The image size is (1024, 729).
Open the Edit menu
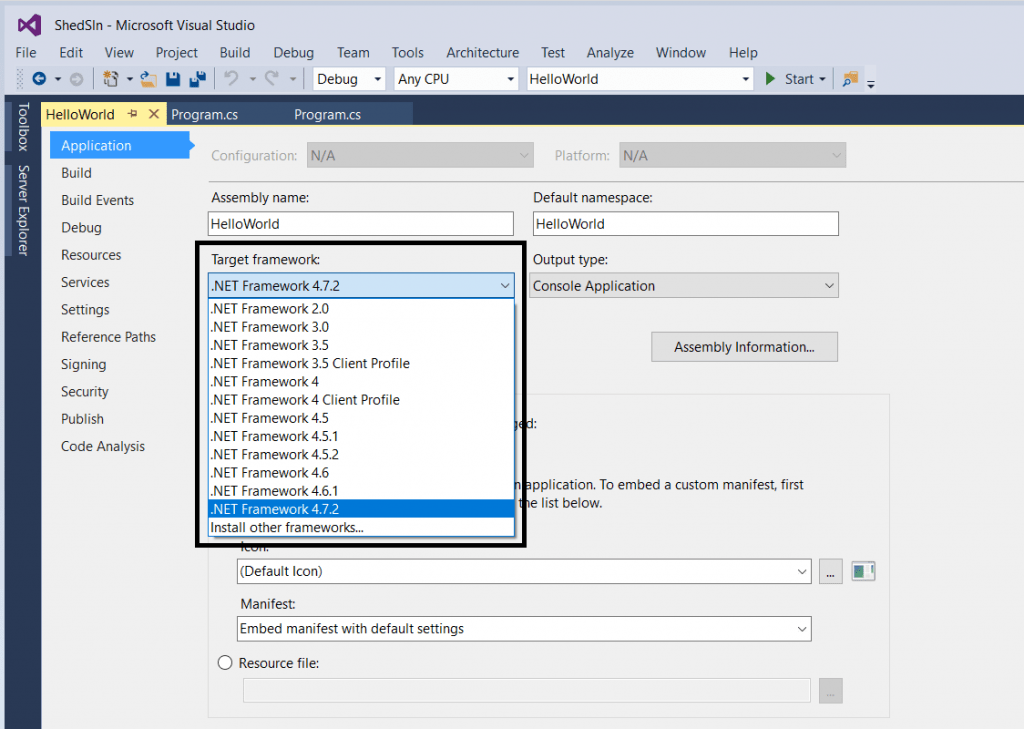click(x=71, y=52)
